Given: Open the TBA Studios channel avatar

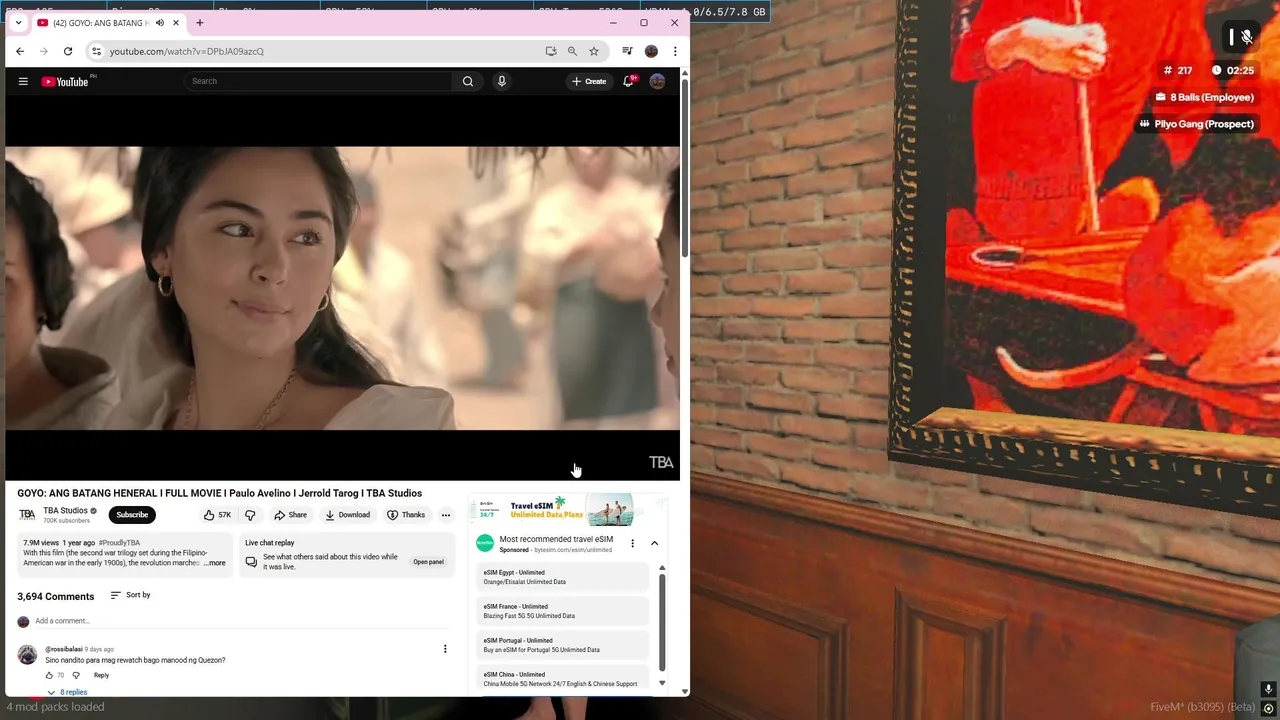Looking at the screenshot, I should tap(27, 515).
